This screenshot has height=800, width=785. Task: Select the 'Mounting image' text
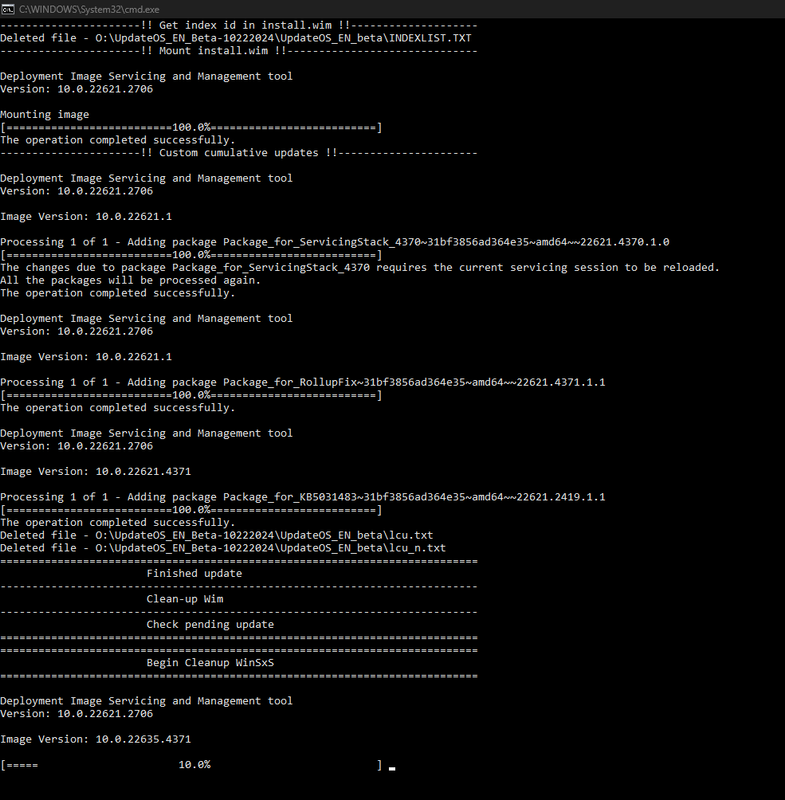tap(44, 114)
